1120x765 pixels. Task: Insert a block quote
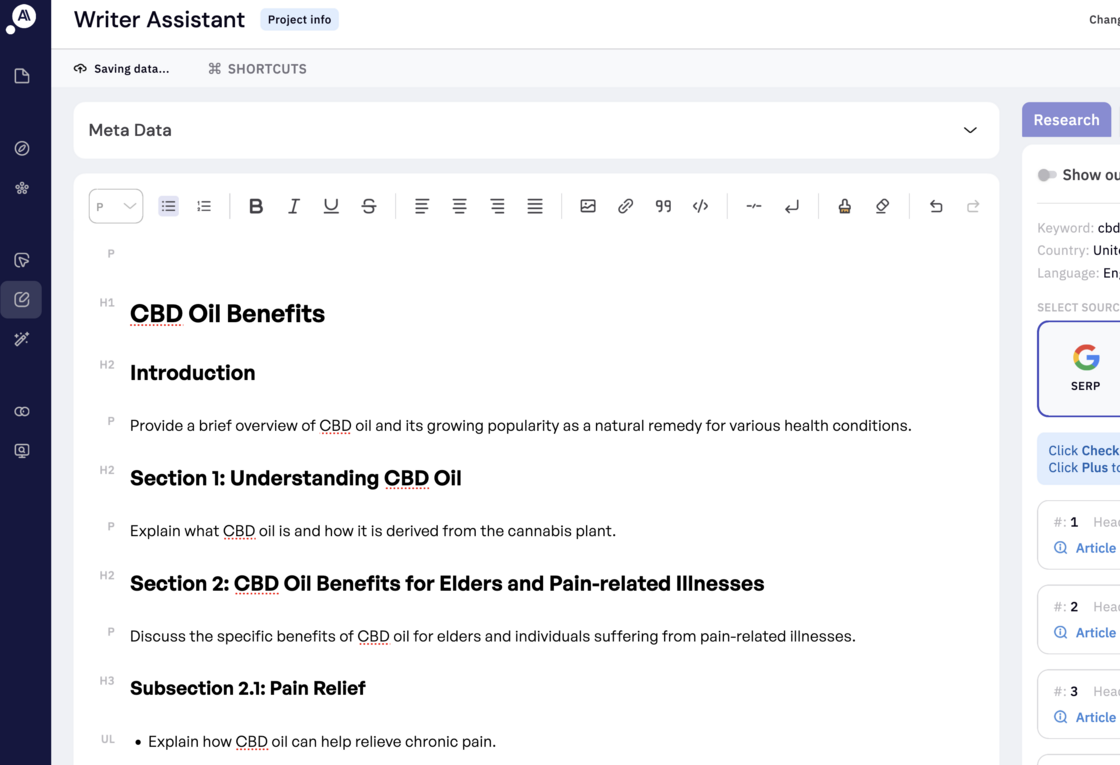[663, 206]
